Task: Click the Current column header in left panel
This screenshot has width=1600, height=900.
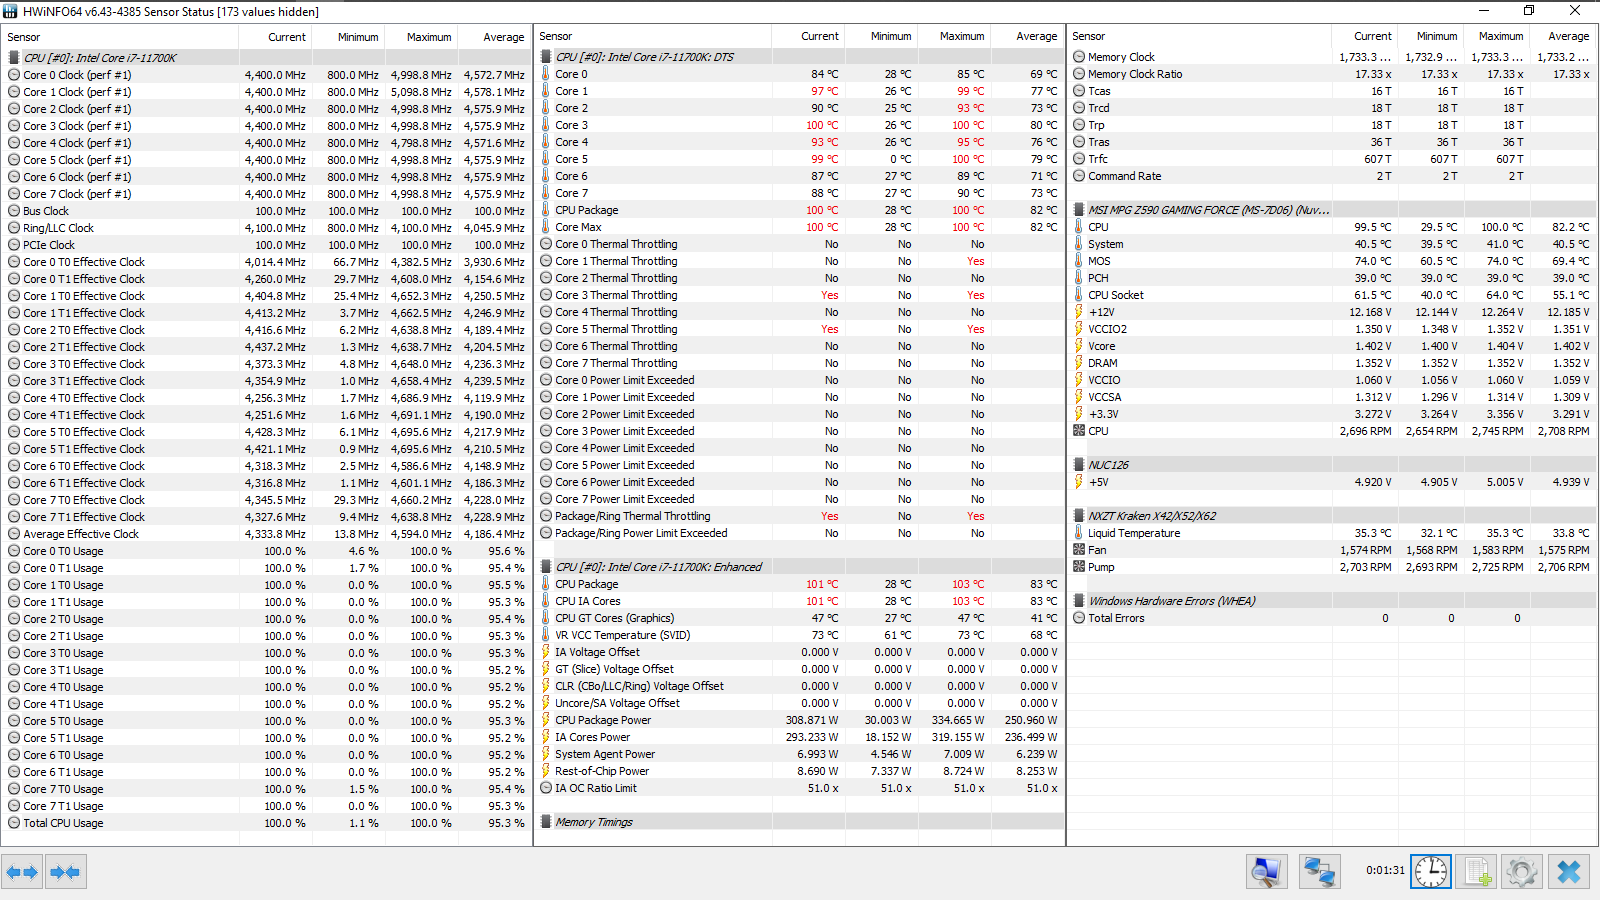Action: click(276, 37)
